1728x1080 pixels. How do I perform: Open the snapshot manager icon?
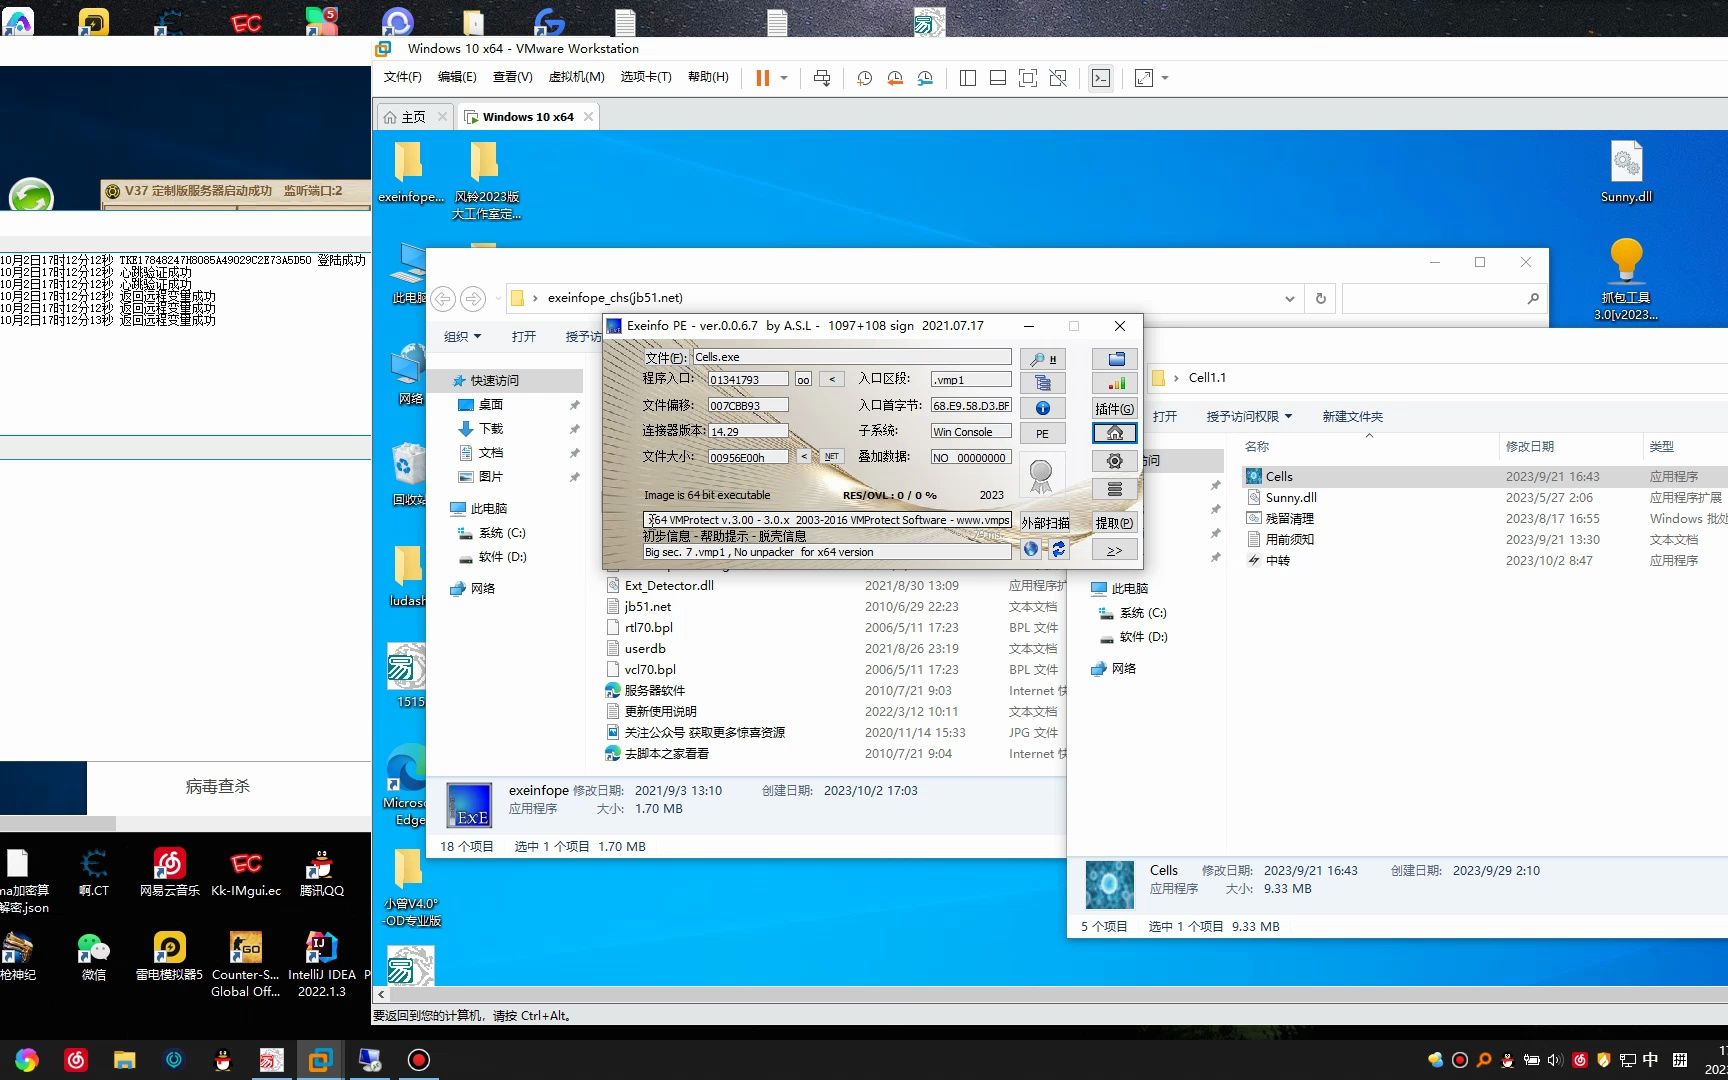(x=926, y=78)
